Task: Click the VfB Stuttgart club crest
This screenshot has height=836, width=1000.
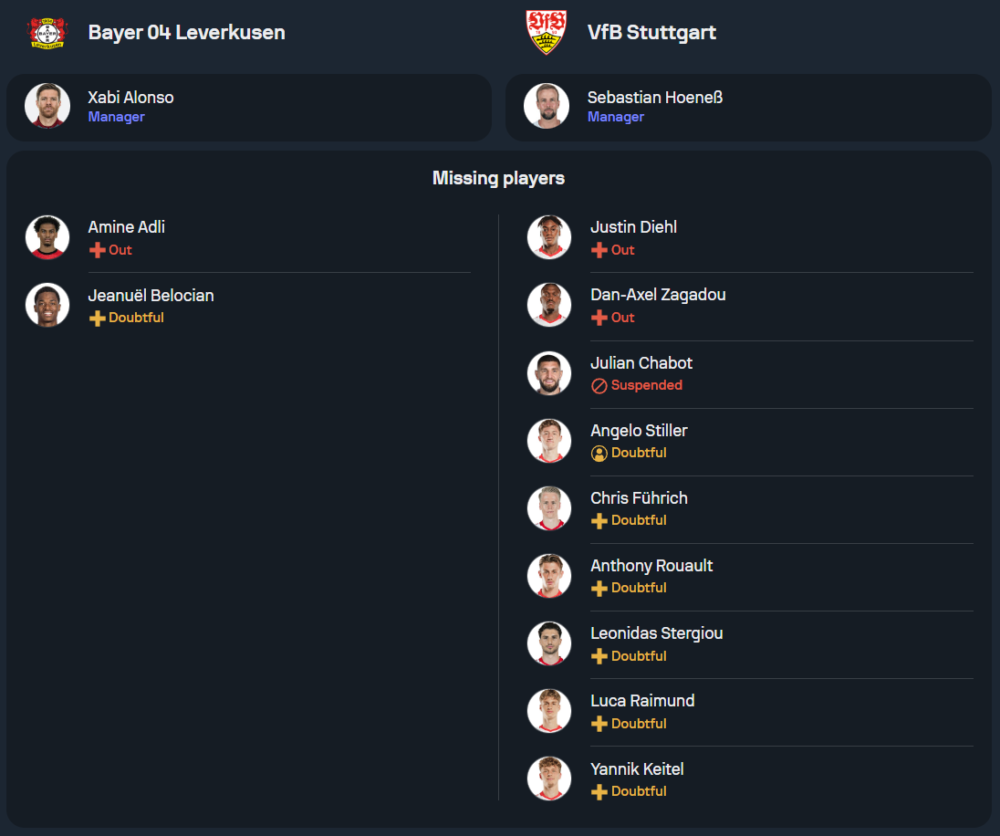Action: pos(546,32)
